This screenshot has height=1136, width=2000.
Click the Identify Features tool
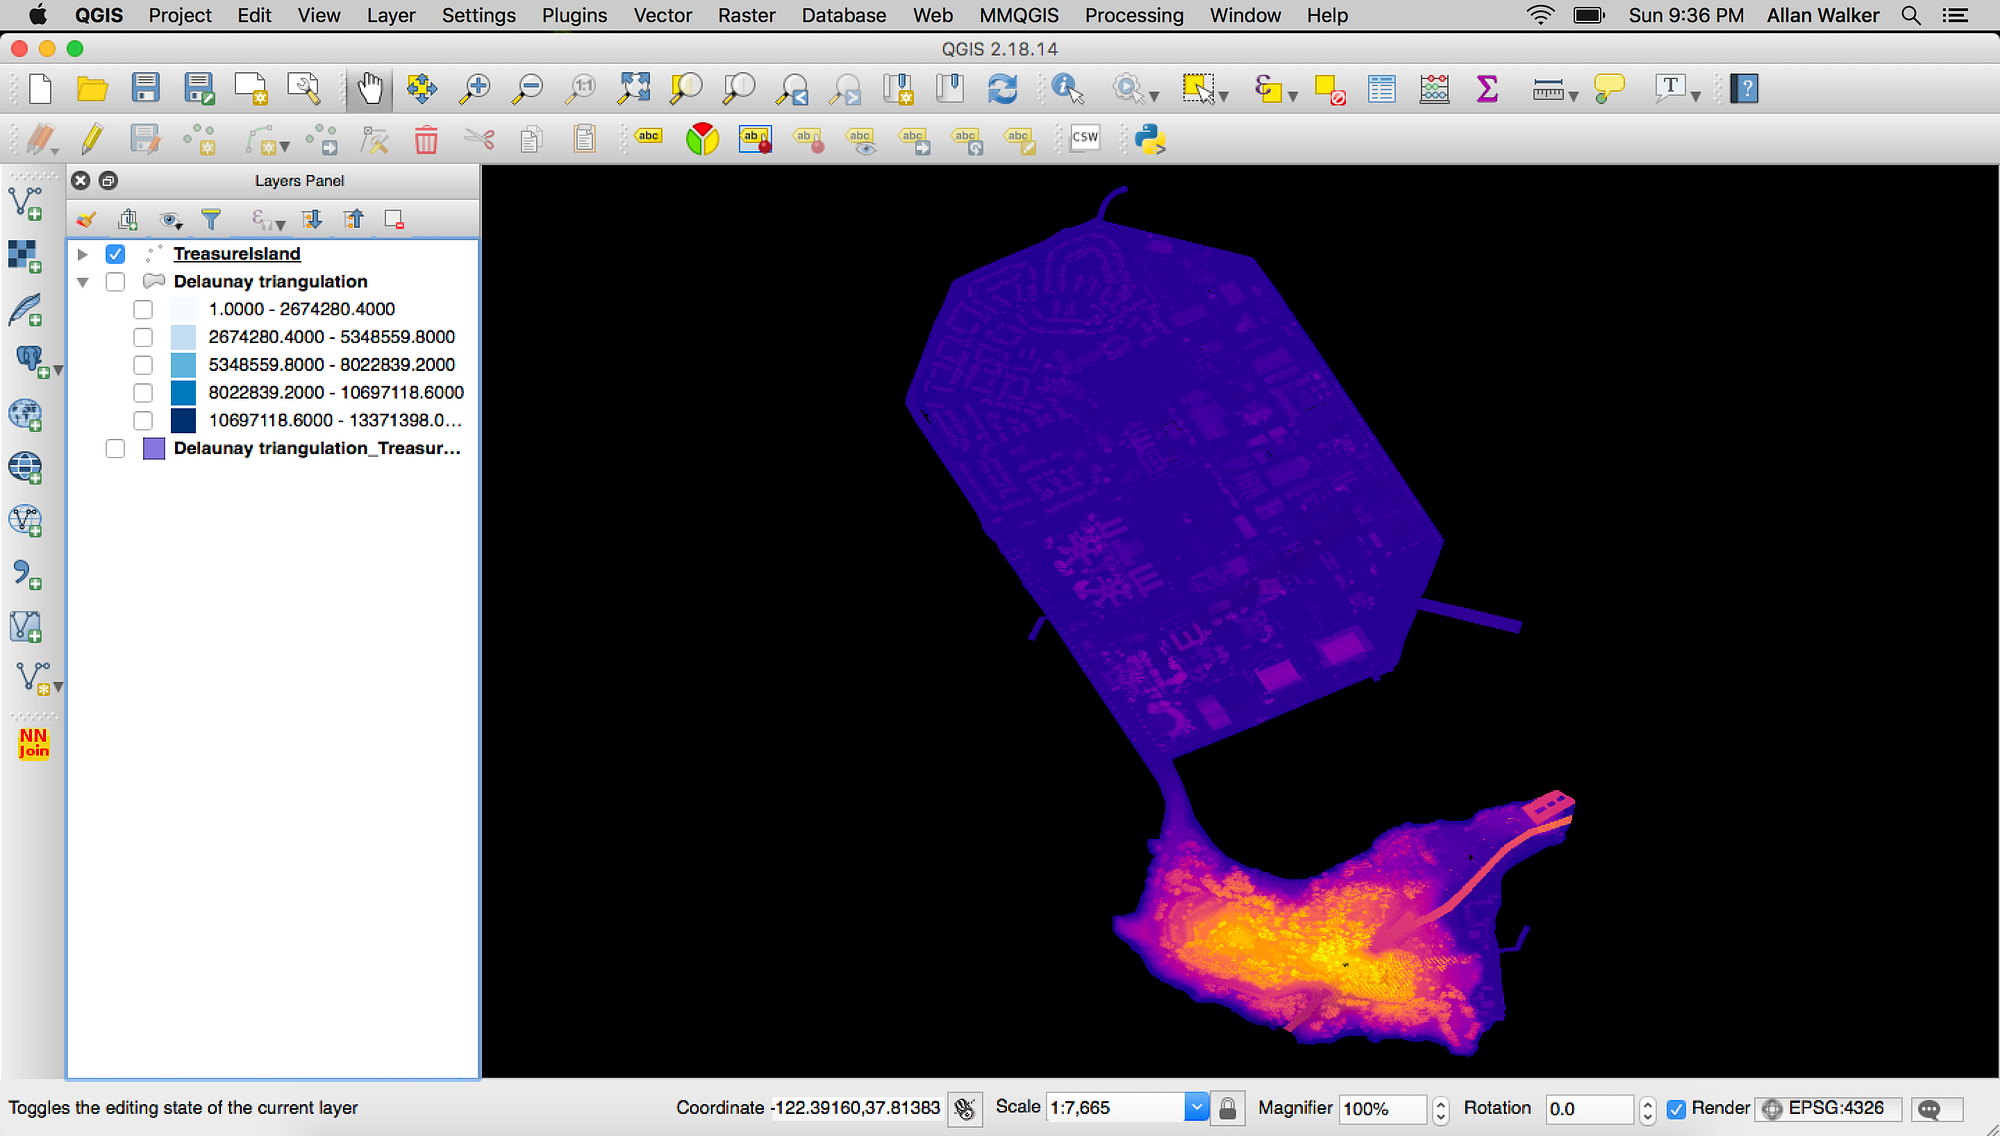pos(1067,89)
